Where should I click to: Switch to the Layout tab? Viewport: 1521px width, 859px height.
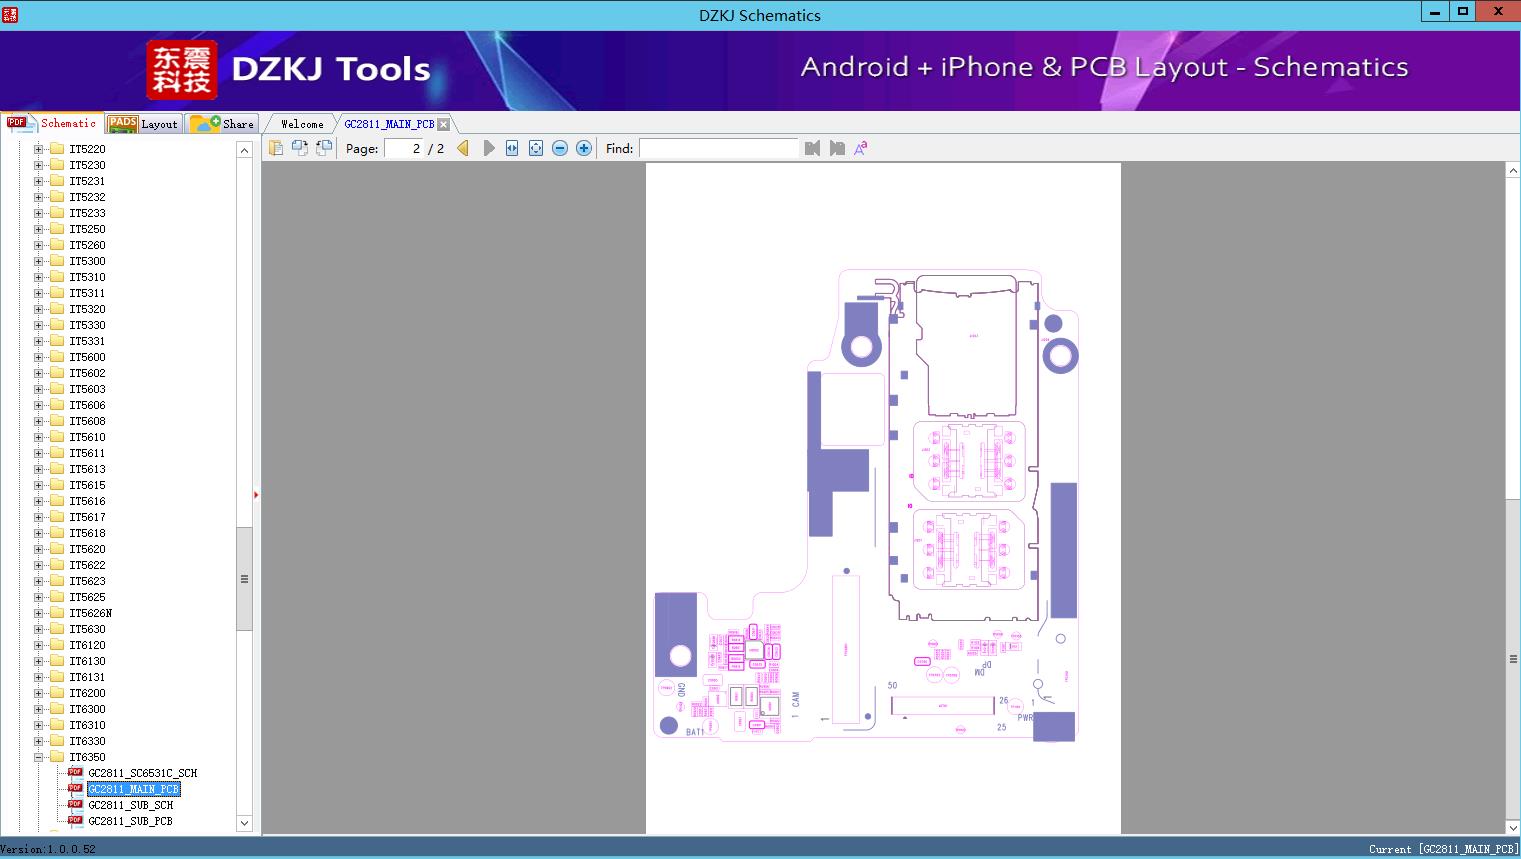143,123
